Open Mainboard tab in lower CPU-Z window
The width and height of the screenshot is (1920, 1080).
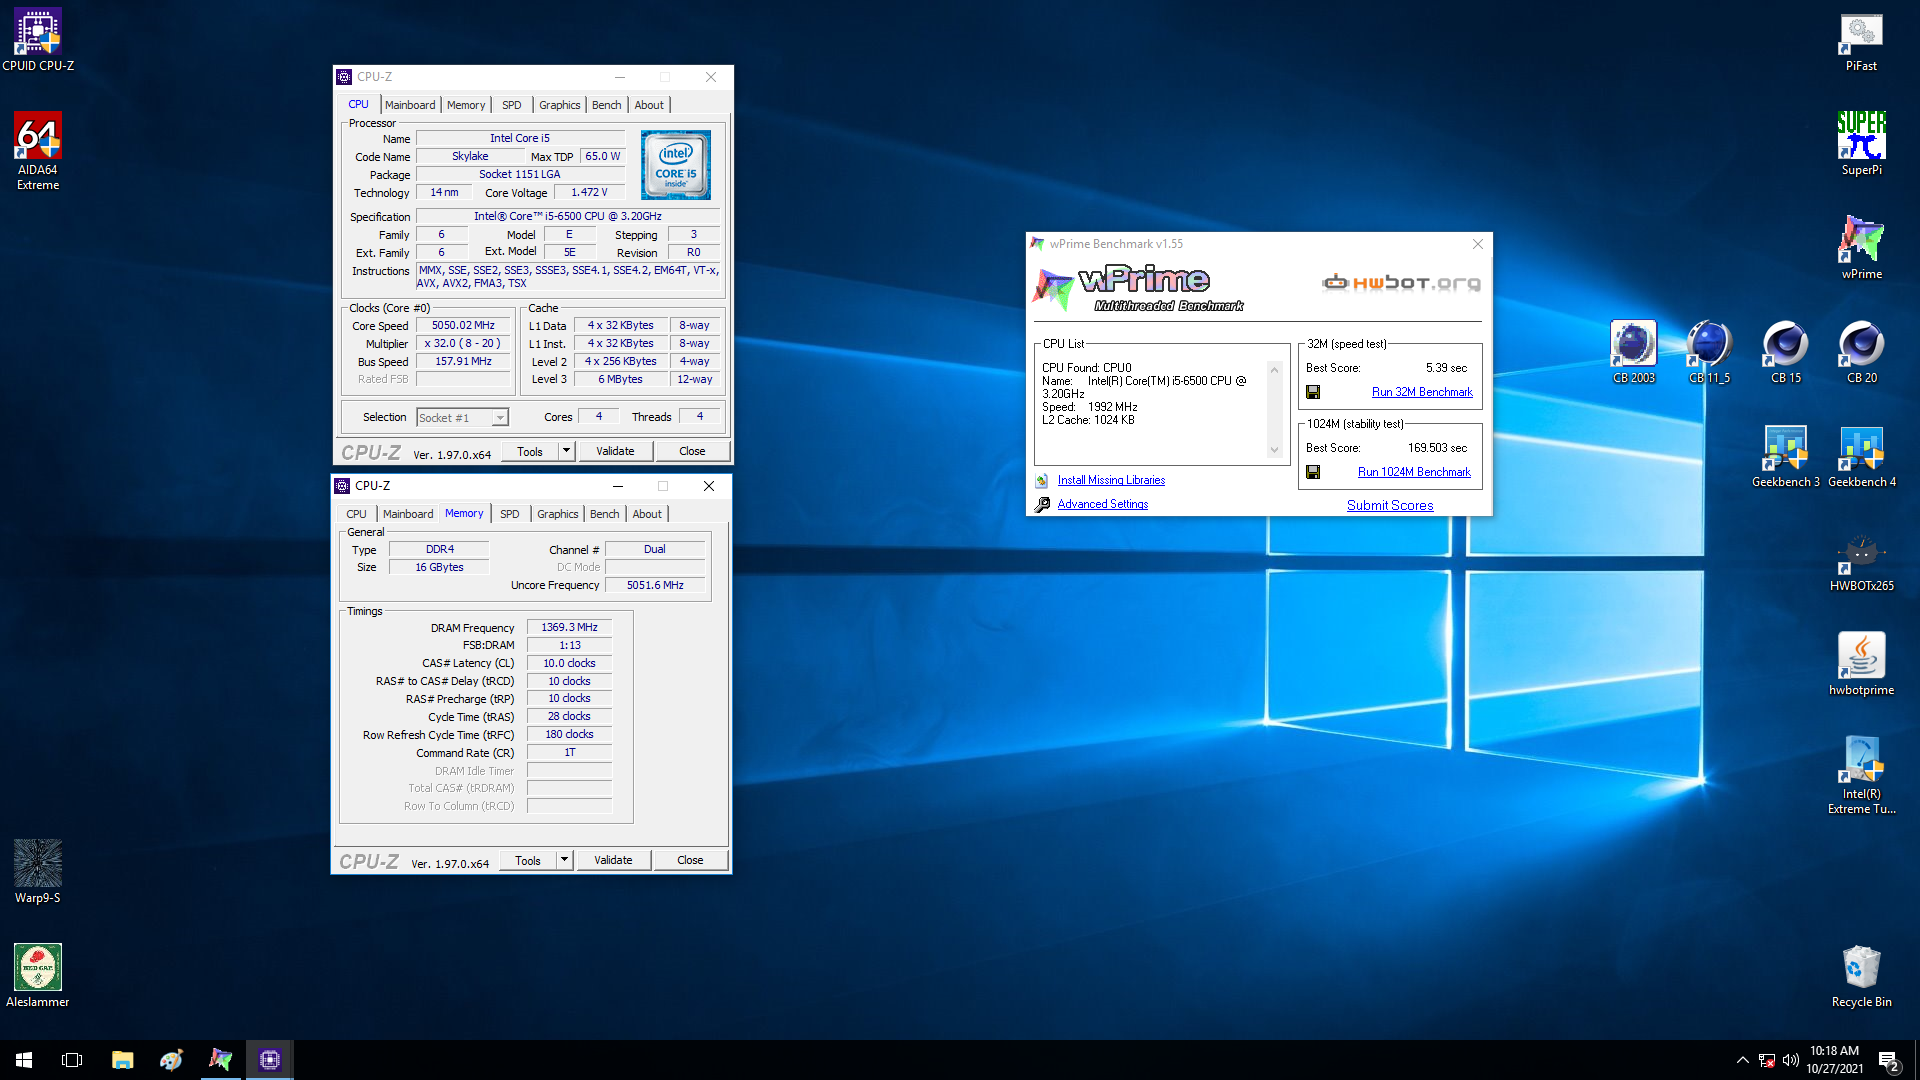click(408, 514)
